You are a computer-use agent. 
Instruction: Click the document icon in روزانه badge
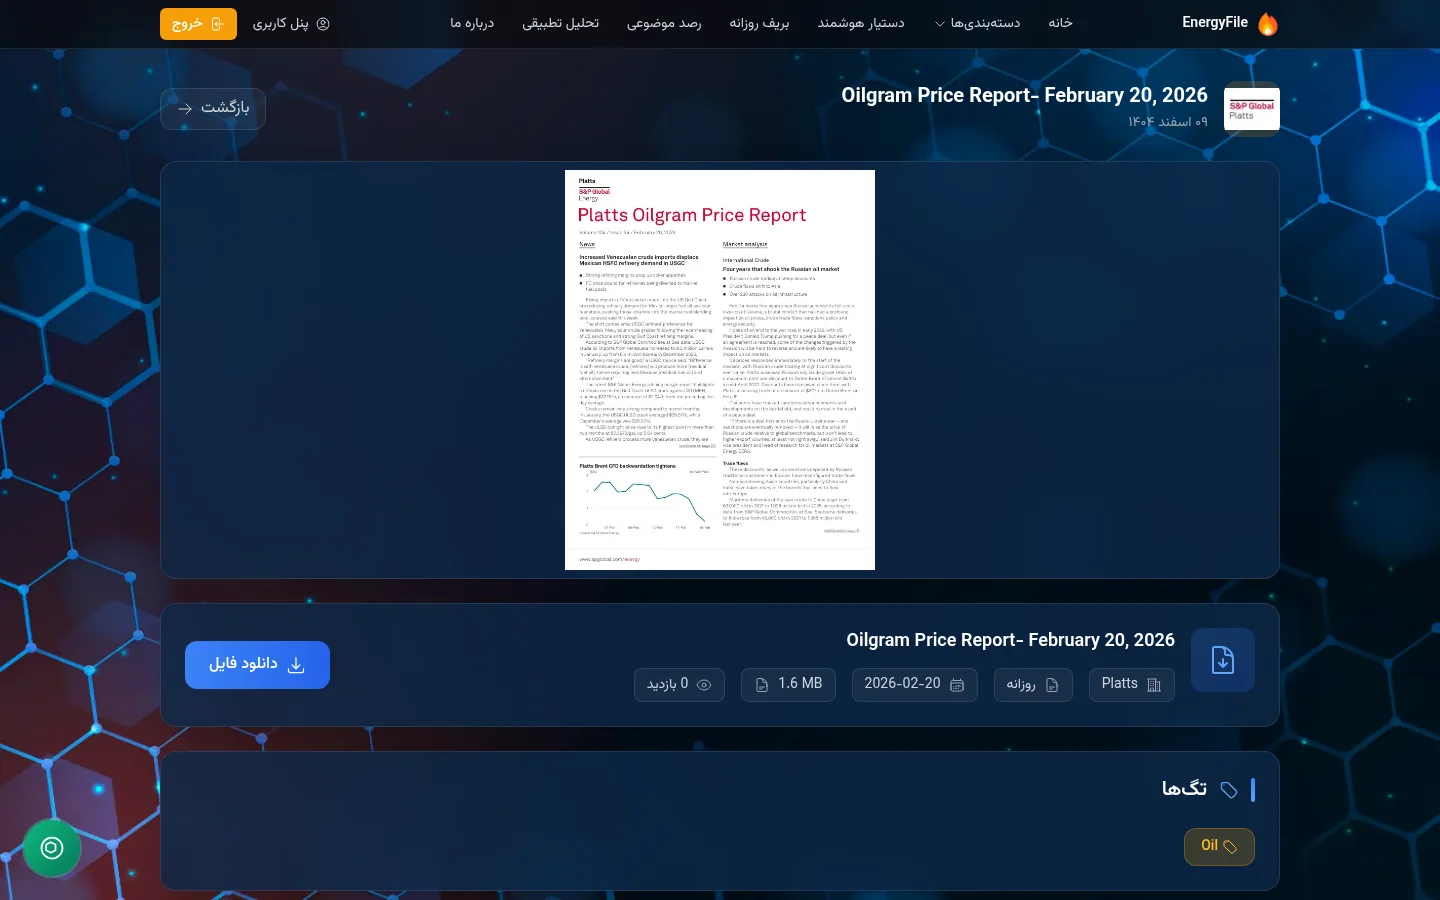click(1052, 685)
